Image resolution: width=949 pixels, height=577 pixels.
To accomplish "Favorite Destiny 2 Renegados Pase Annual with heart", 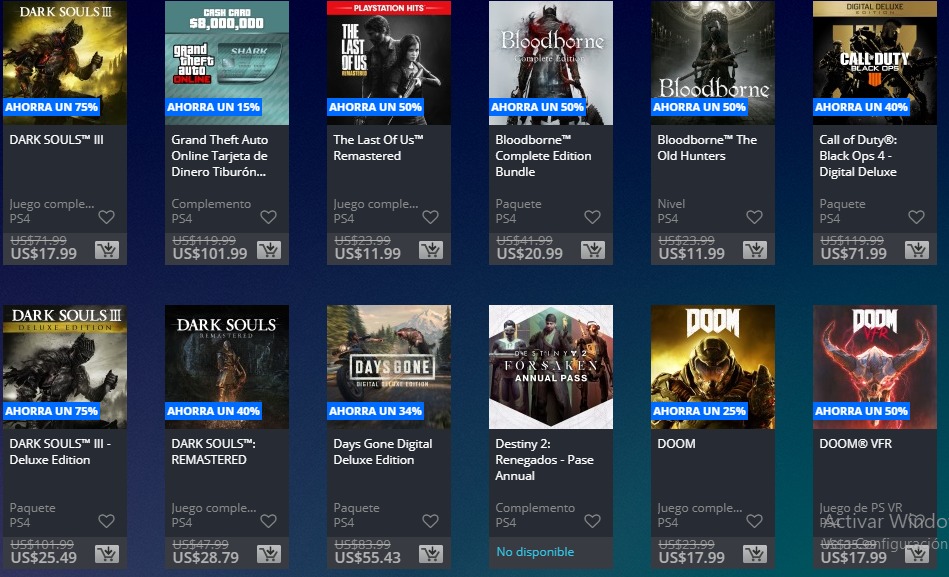I will pyautogui.click(x=592, y=521).
